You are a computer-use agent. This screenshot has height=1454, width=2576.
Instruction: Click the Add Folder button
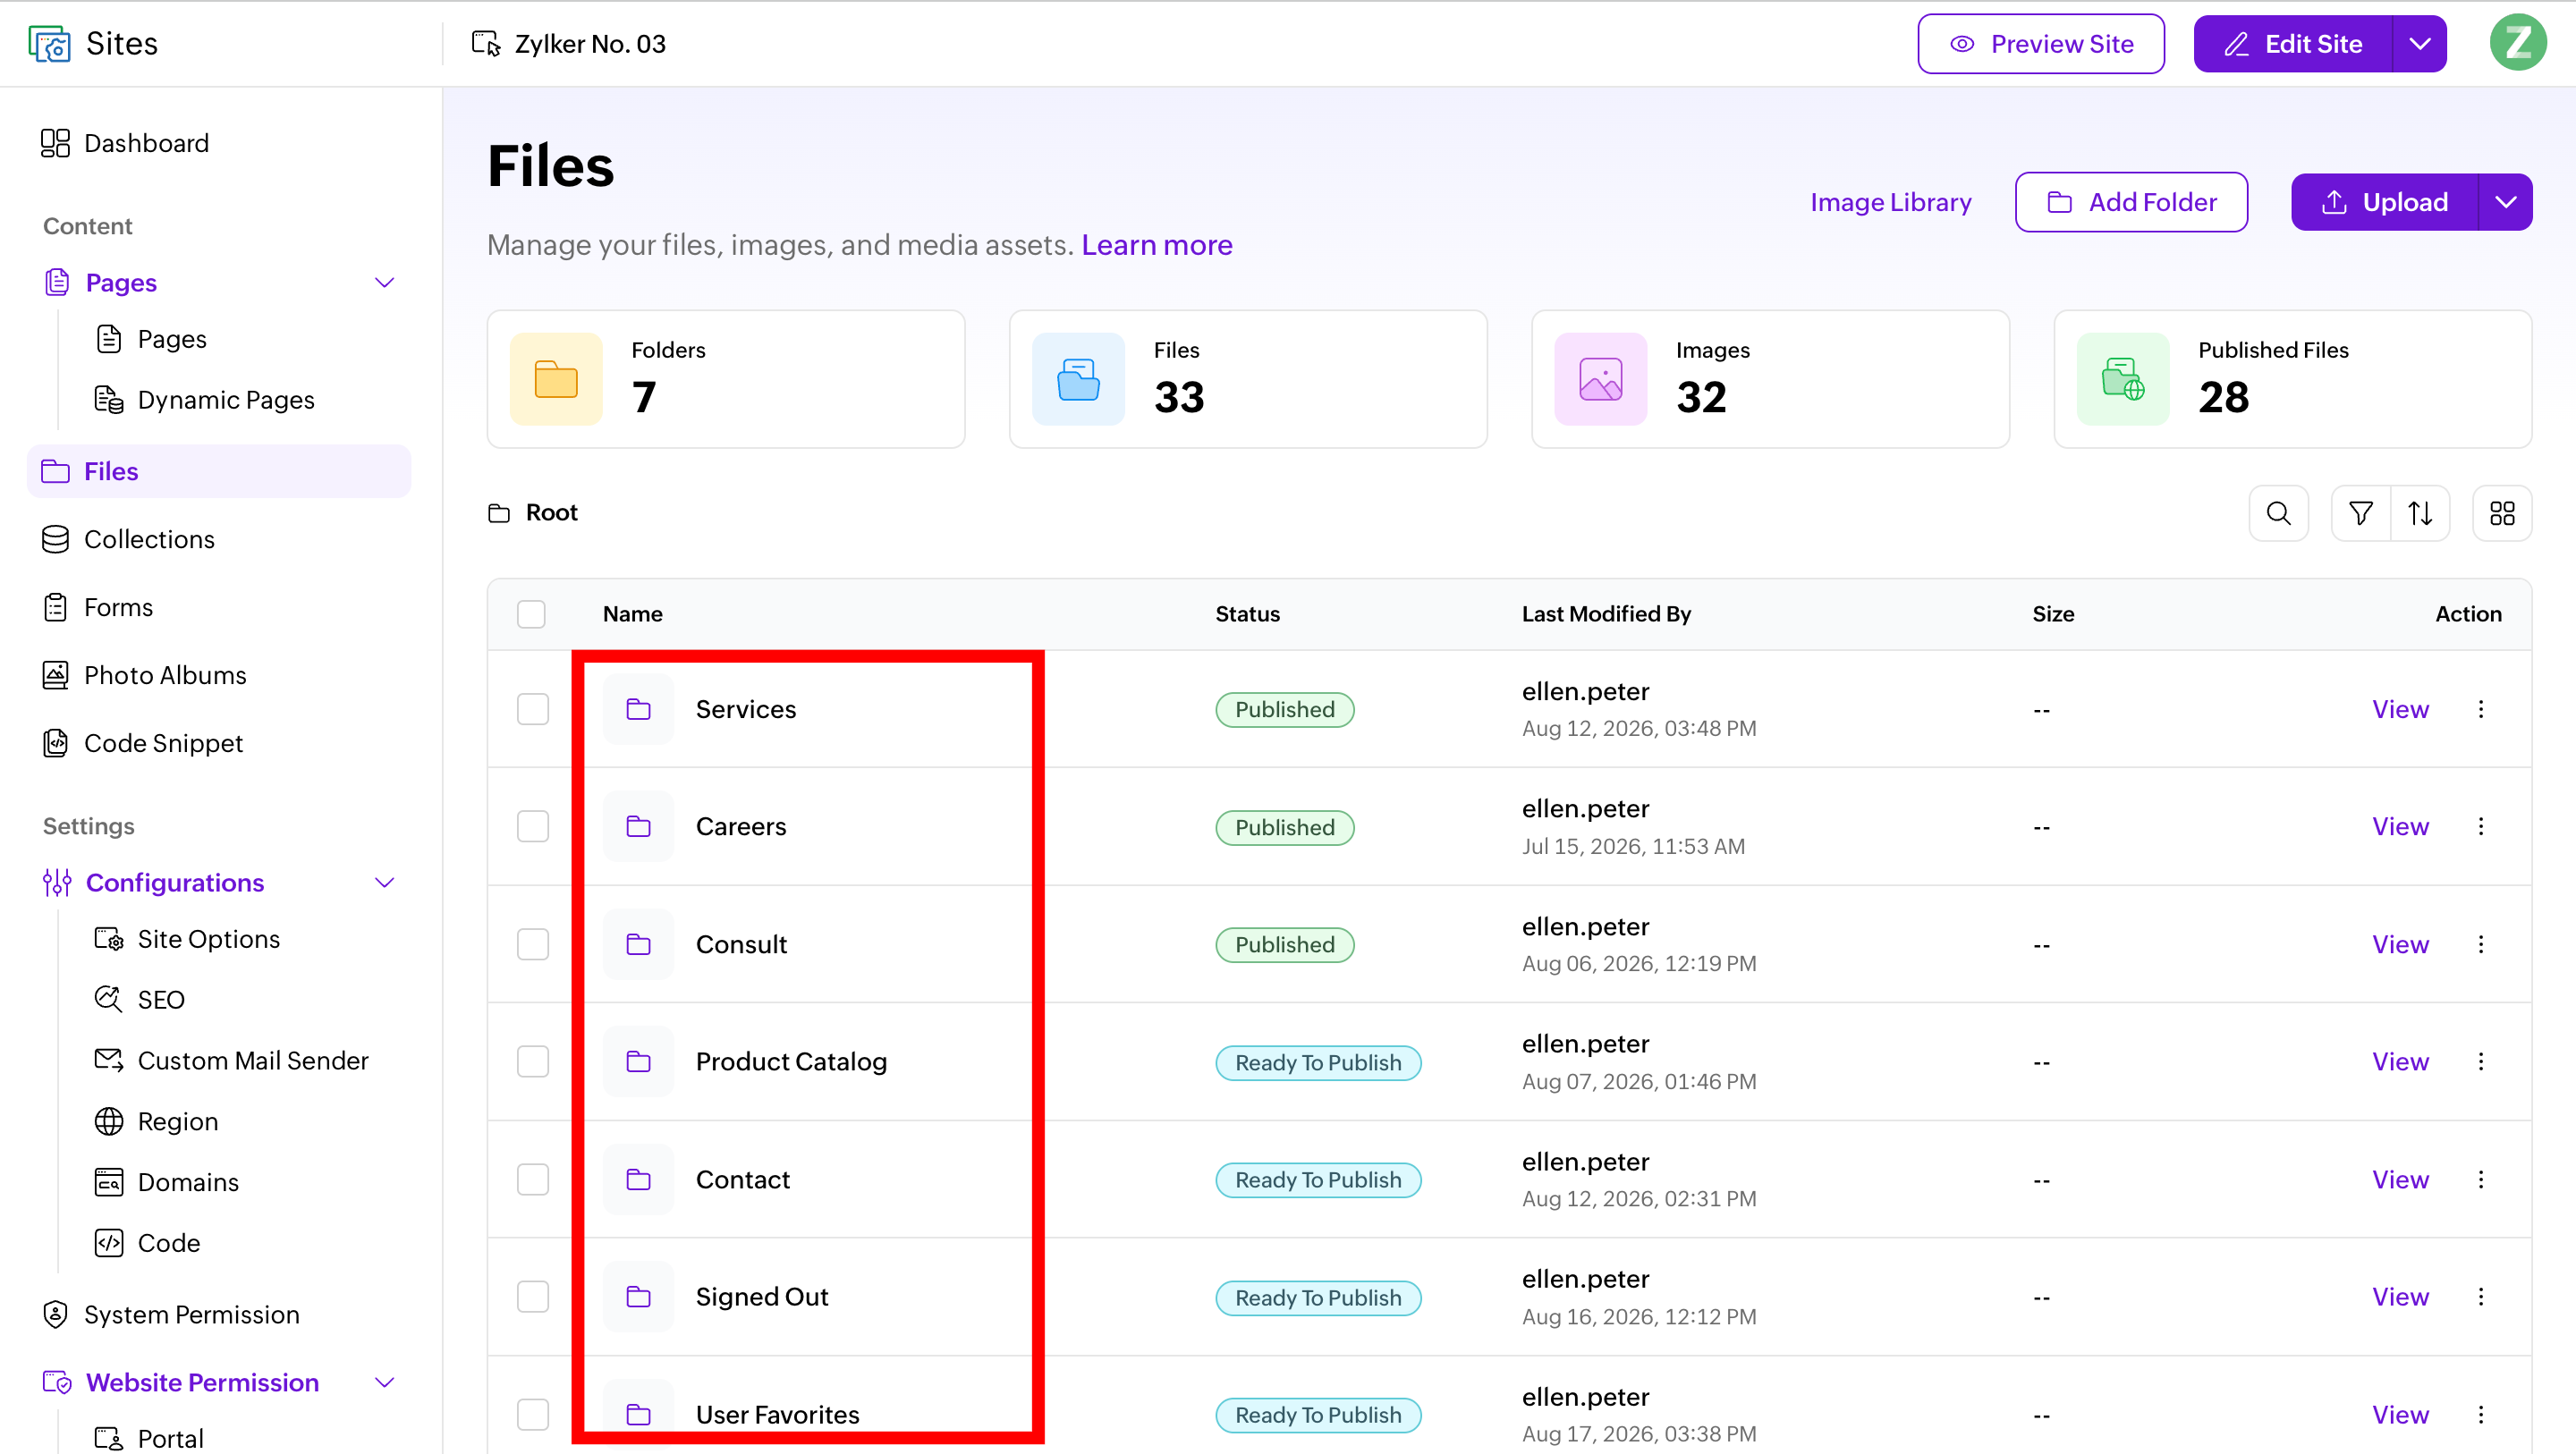2131,202
